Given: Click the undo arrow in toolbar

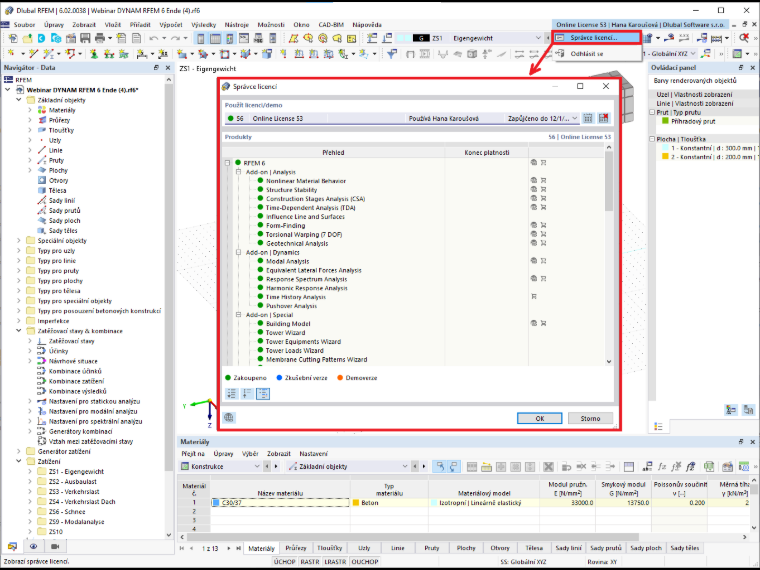Looking at the screenshot, I should click(x=154, y=38).
